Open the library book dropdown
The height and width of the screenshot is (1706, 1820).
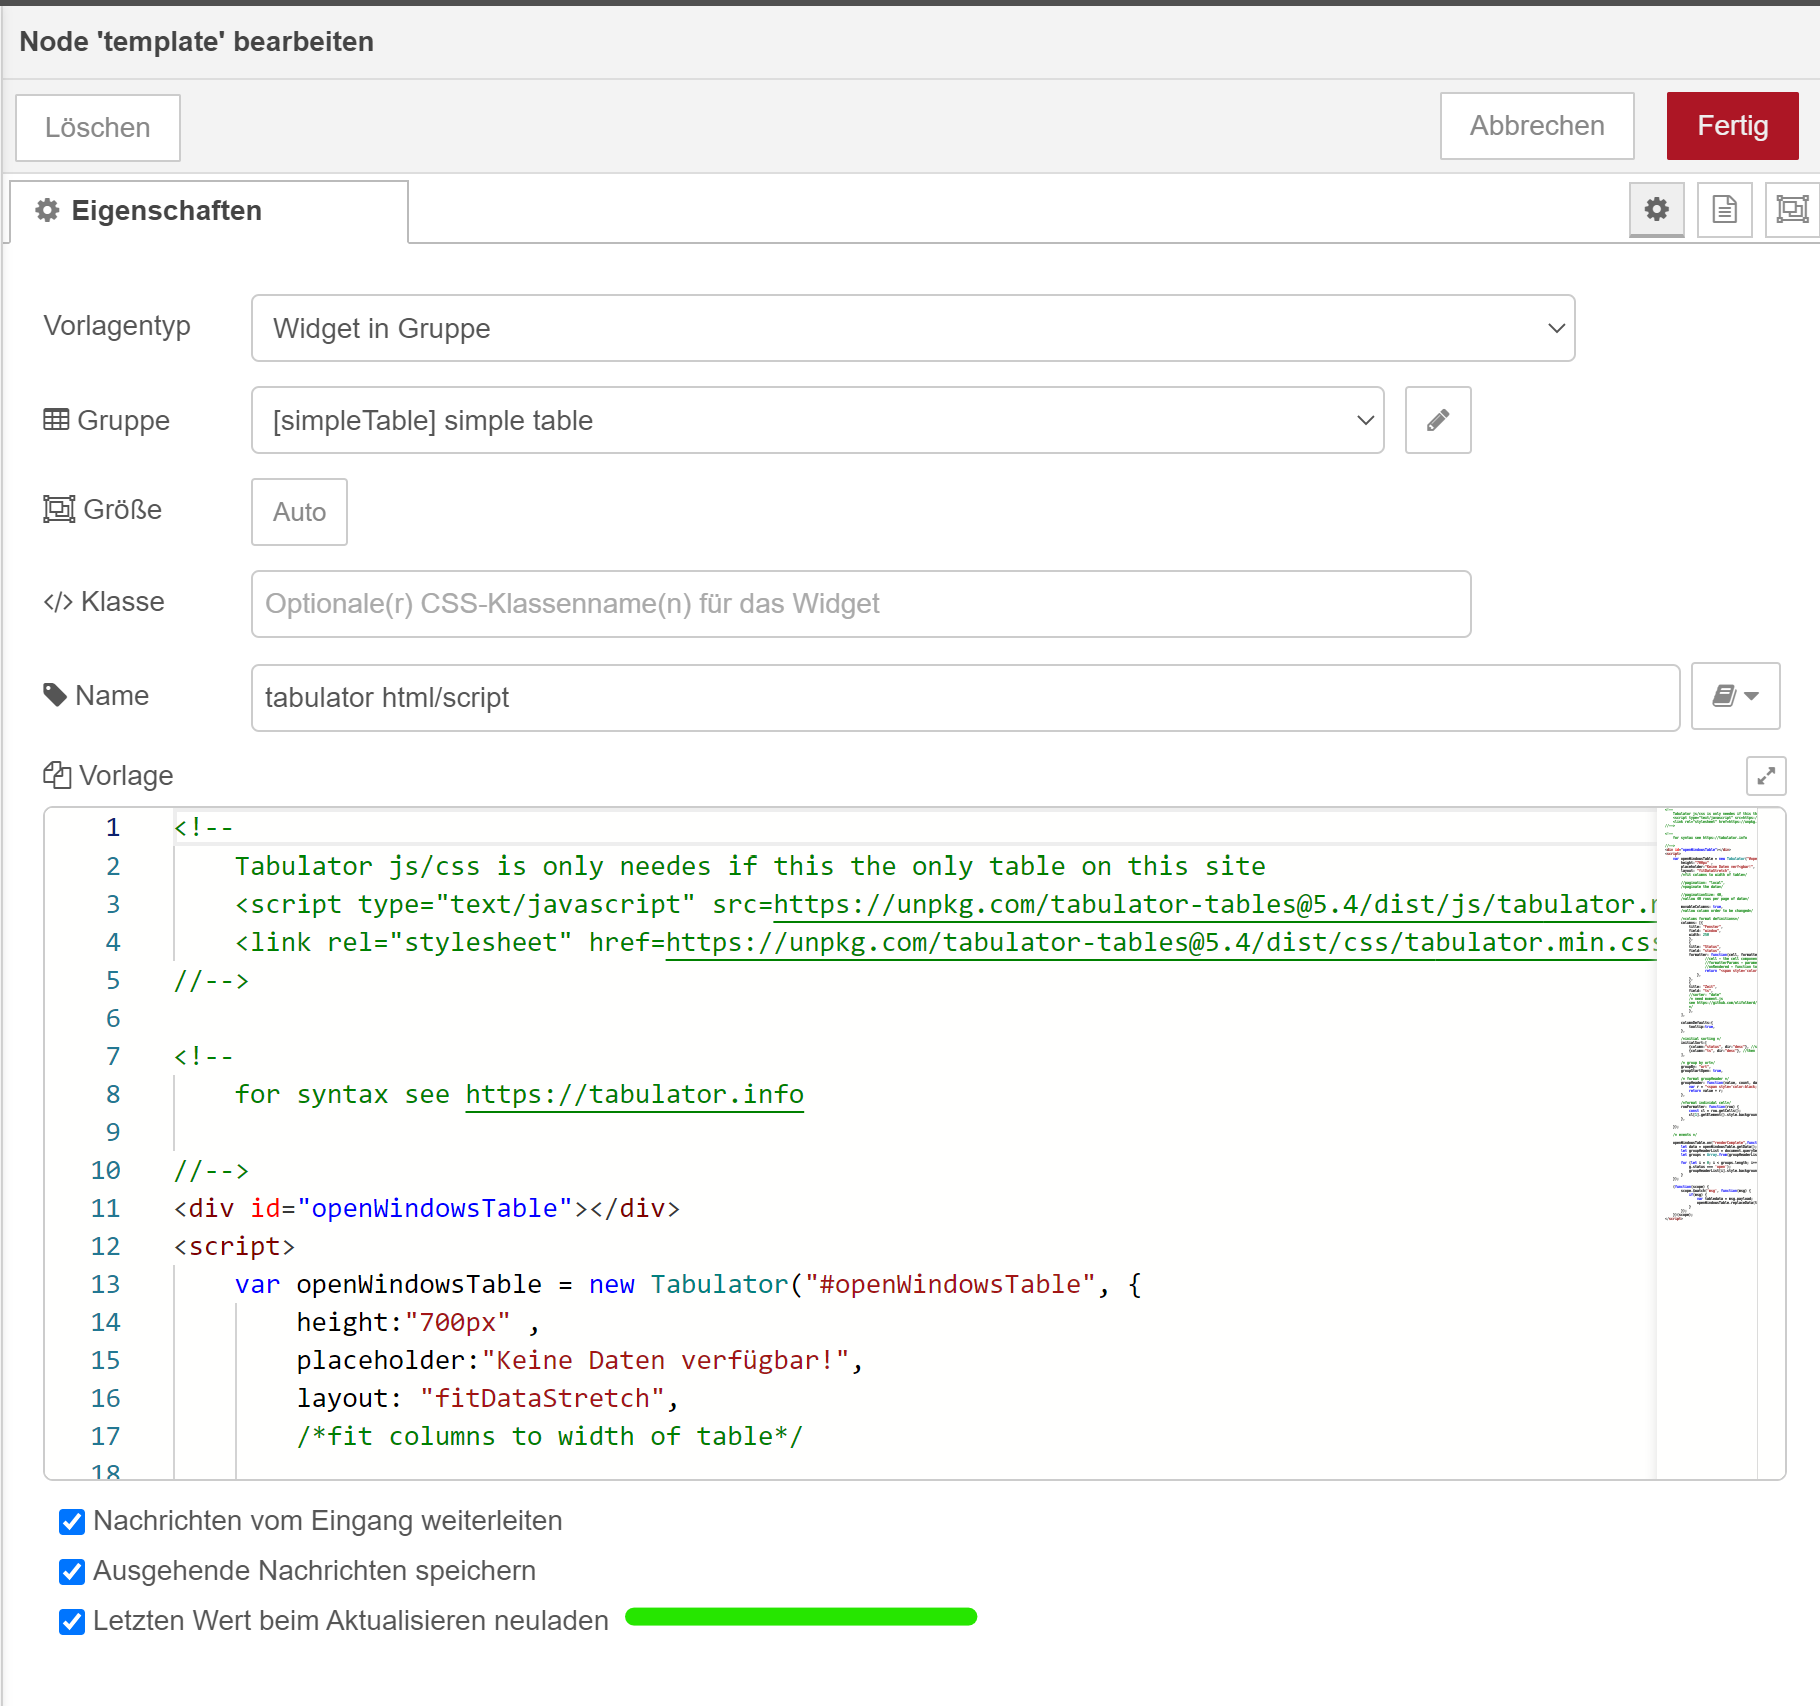click(x=1735, y=696)
